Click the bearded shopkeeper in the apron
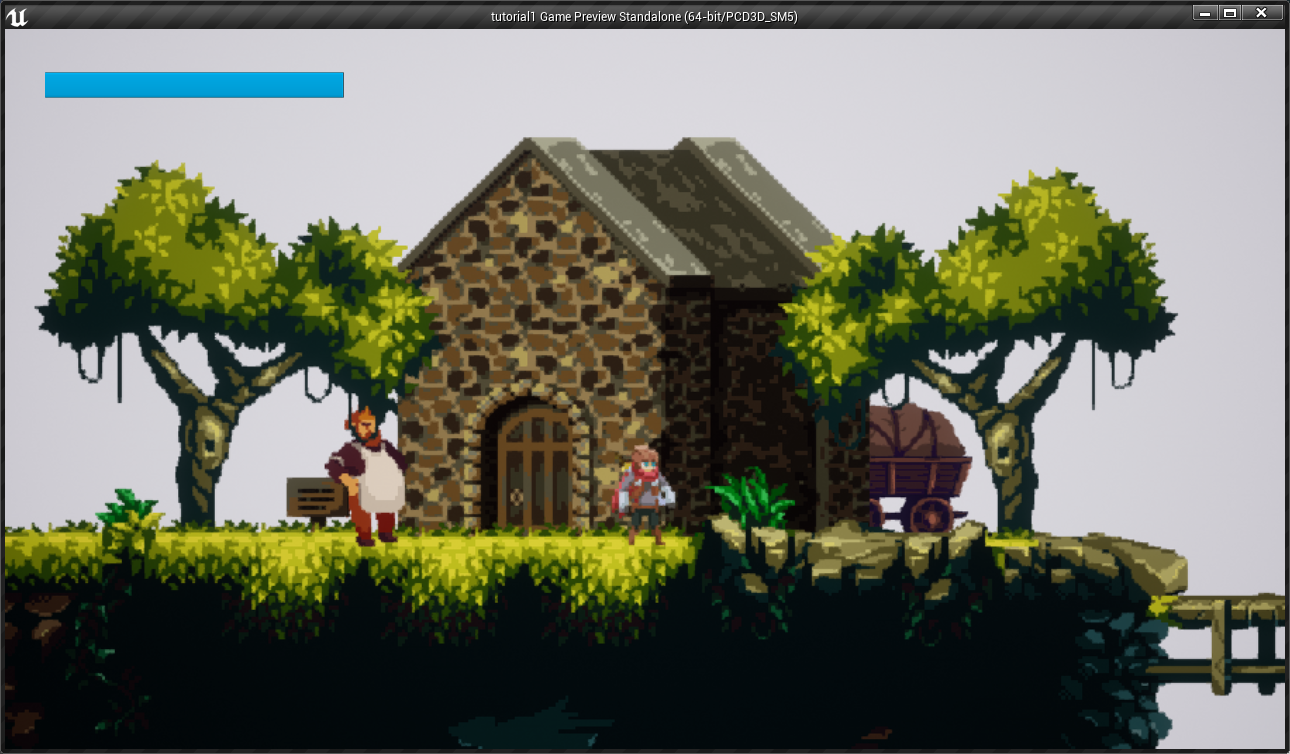 367,476
